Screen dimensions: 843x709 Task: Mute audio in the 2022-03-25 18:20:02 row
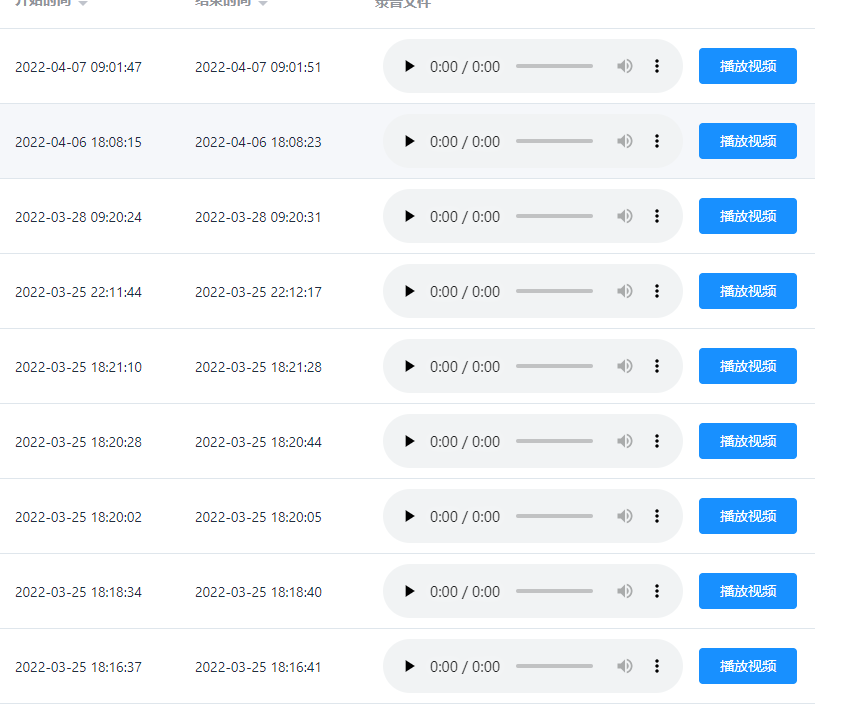(x=624, y=516)
